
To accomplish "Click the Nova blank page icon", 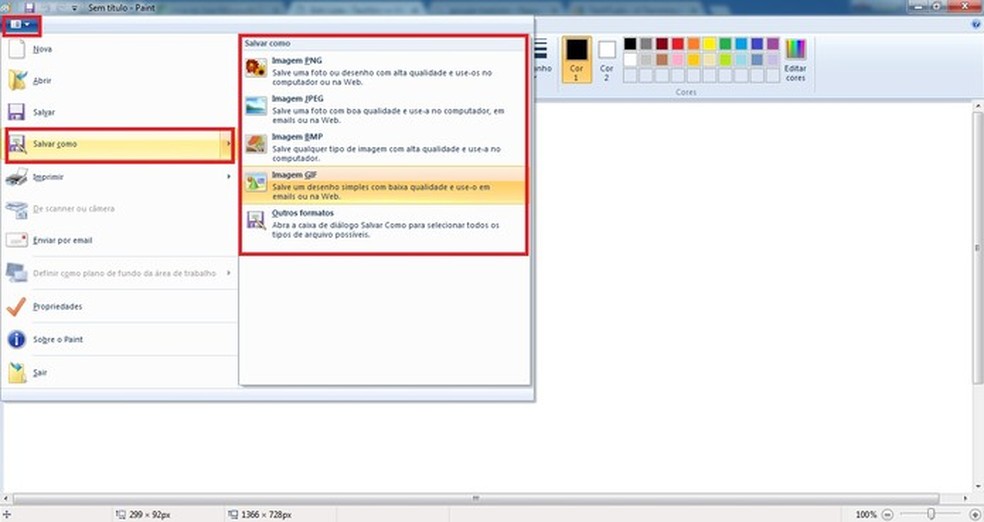I will click(17, 49).
